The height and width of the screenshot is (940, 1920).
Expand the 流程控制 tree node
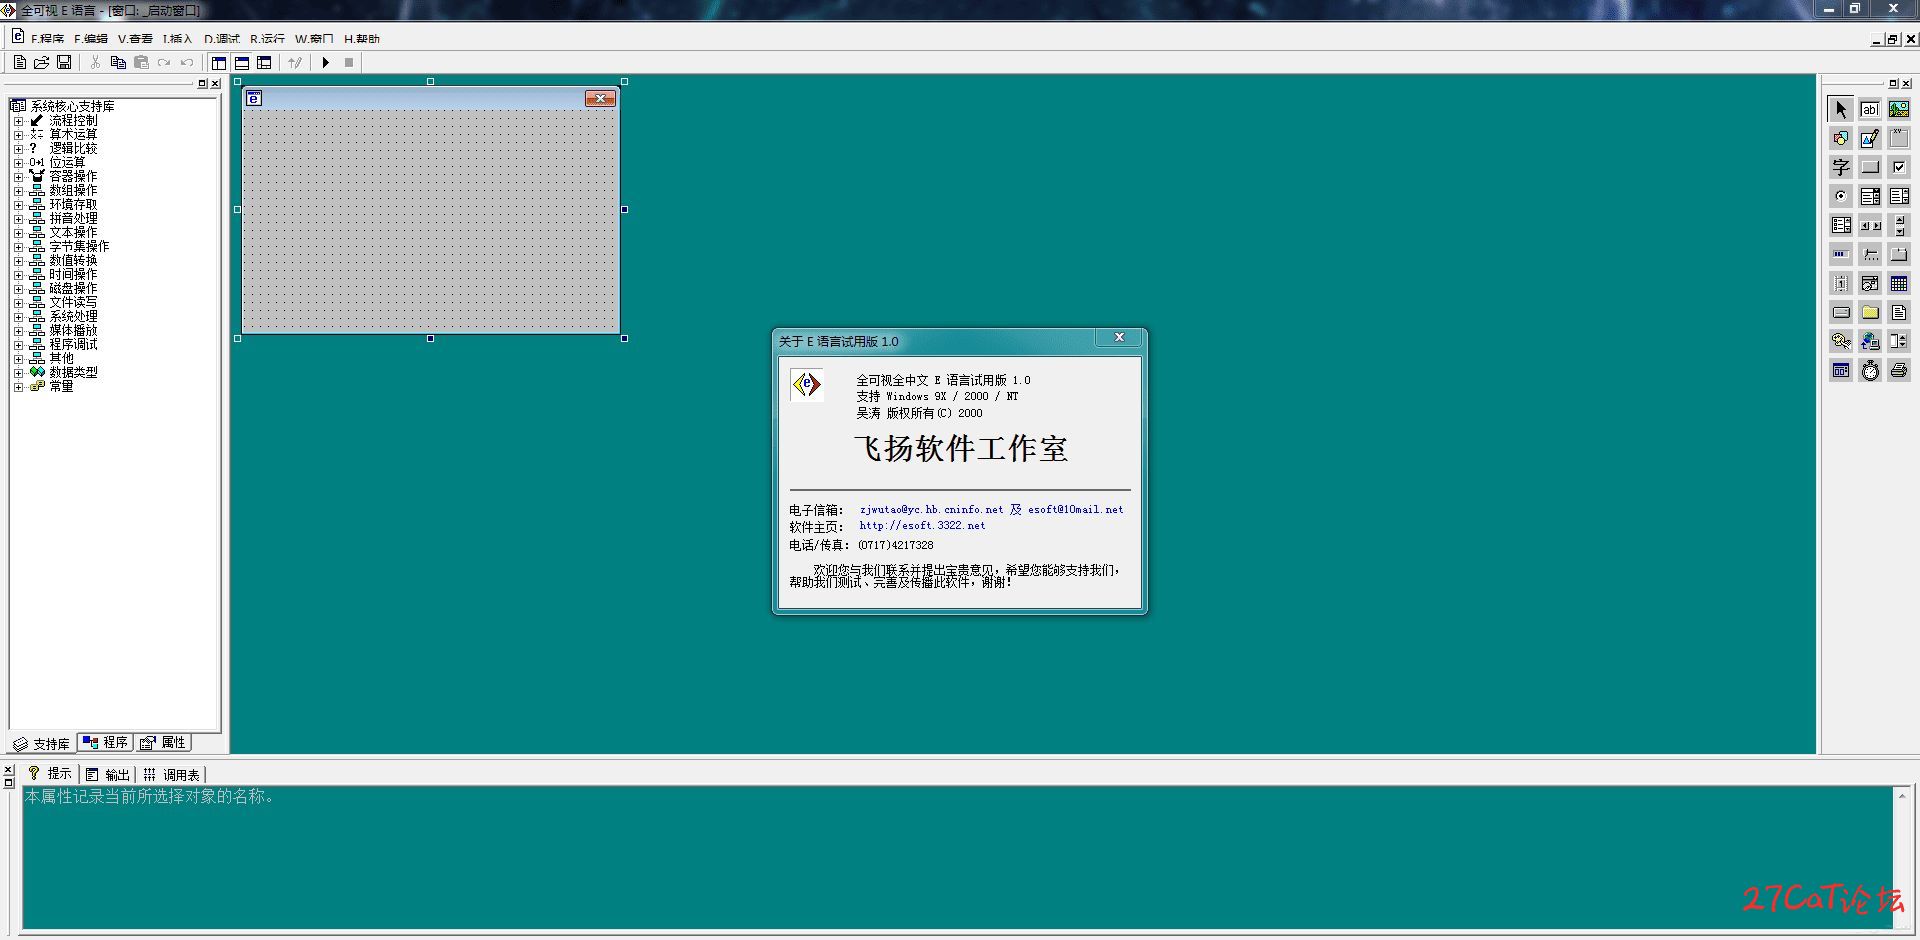[18, 120]
